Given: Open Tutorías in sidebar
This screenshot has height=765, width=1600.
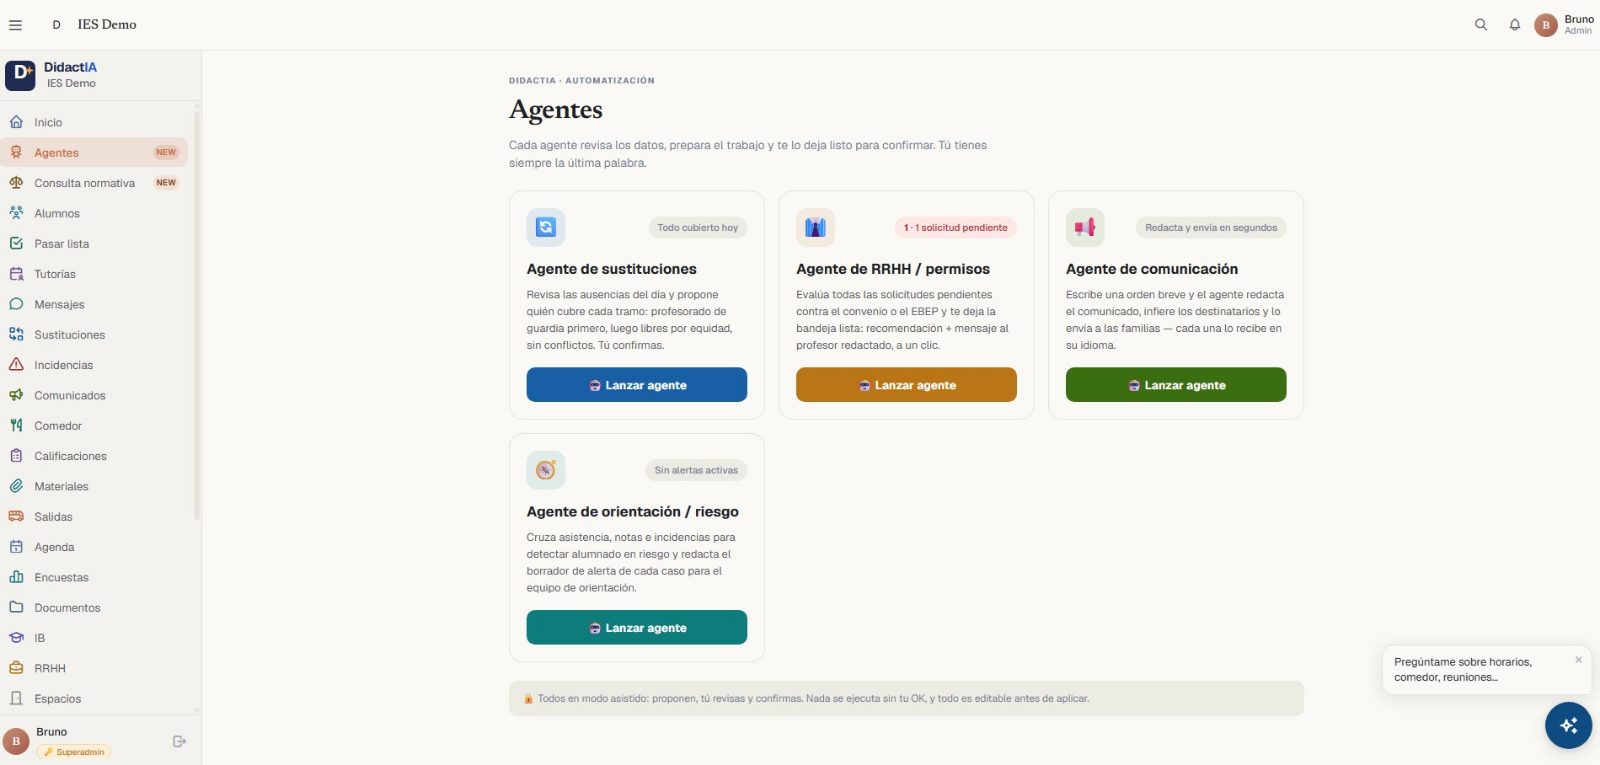Looking at the screenshot, I should (x=94, y=274).
